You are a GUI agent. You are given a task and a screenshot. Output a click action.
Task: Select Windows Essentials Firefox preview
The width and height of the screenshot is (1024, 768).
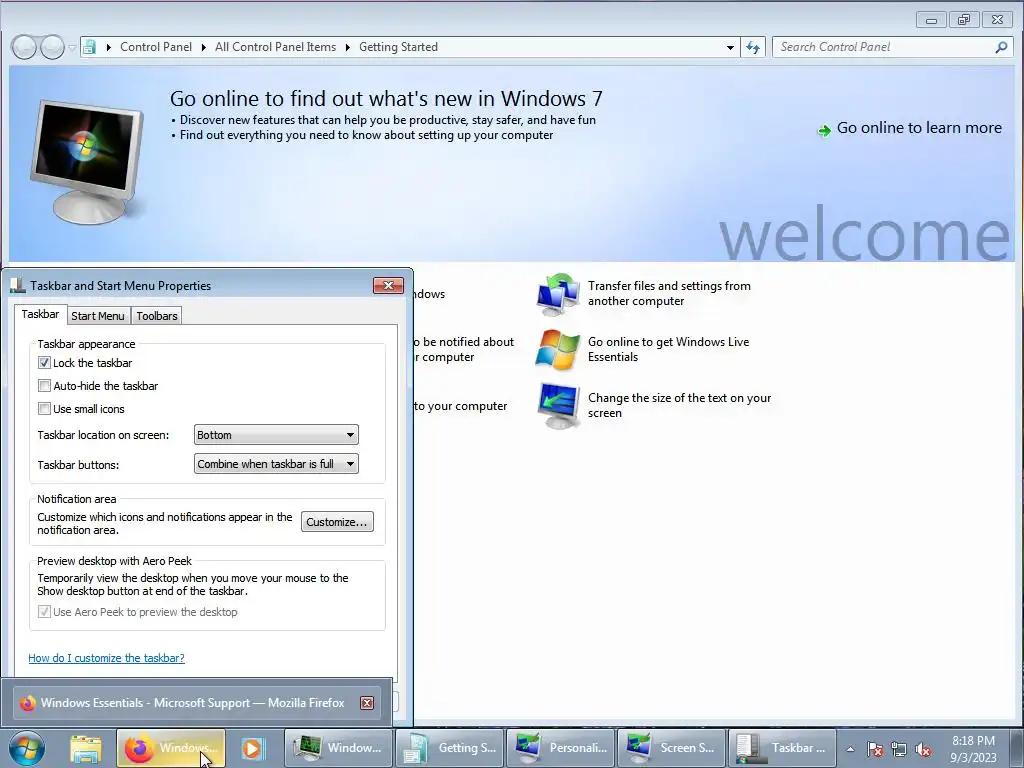point(196,703)
